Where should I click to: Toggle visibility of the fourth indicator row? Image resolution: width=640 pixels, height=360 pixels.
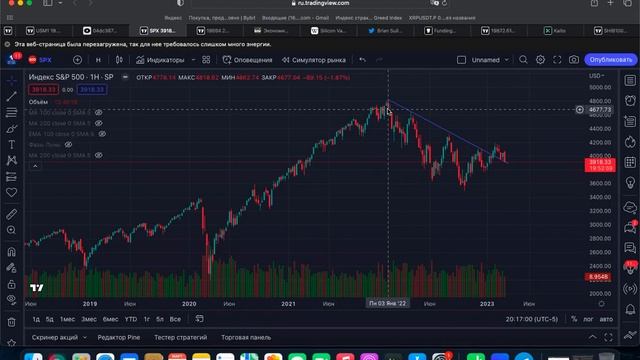[x=68, y=144]
